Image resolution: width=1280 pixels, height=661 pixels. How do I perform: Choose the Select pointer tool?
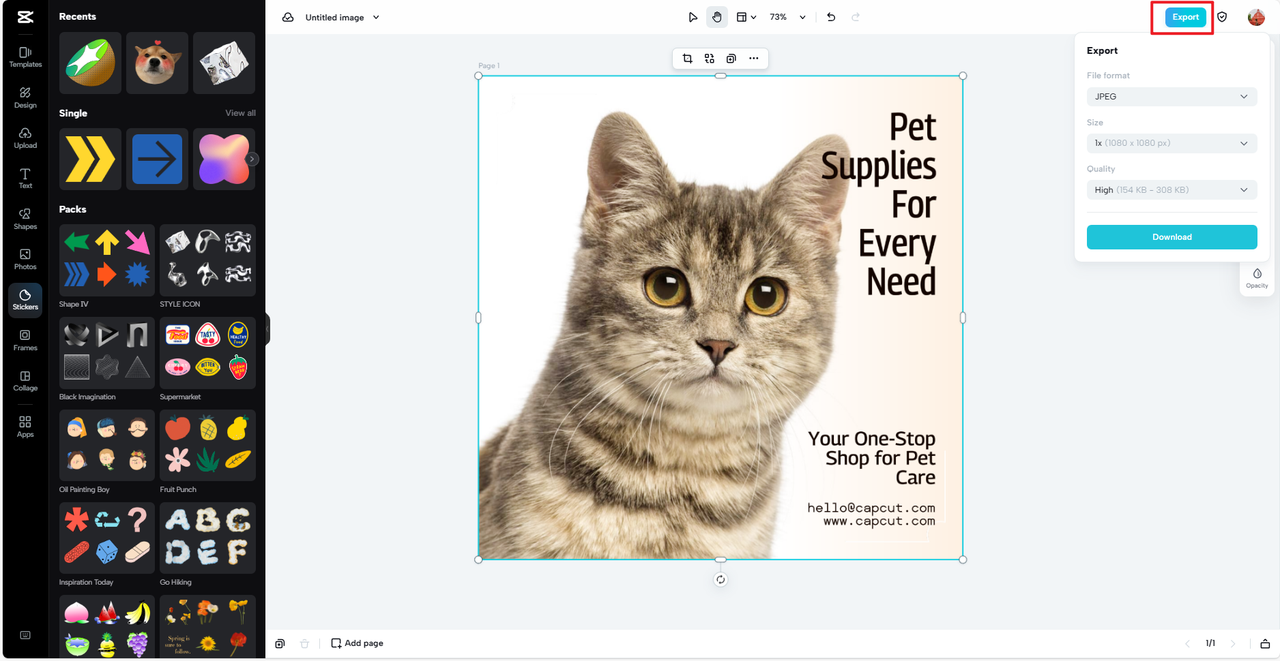(693, 17)
